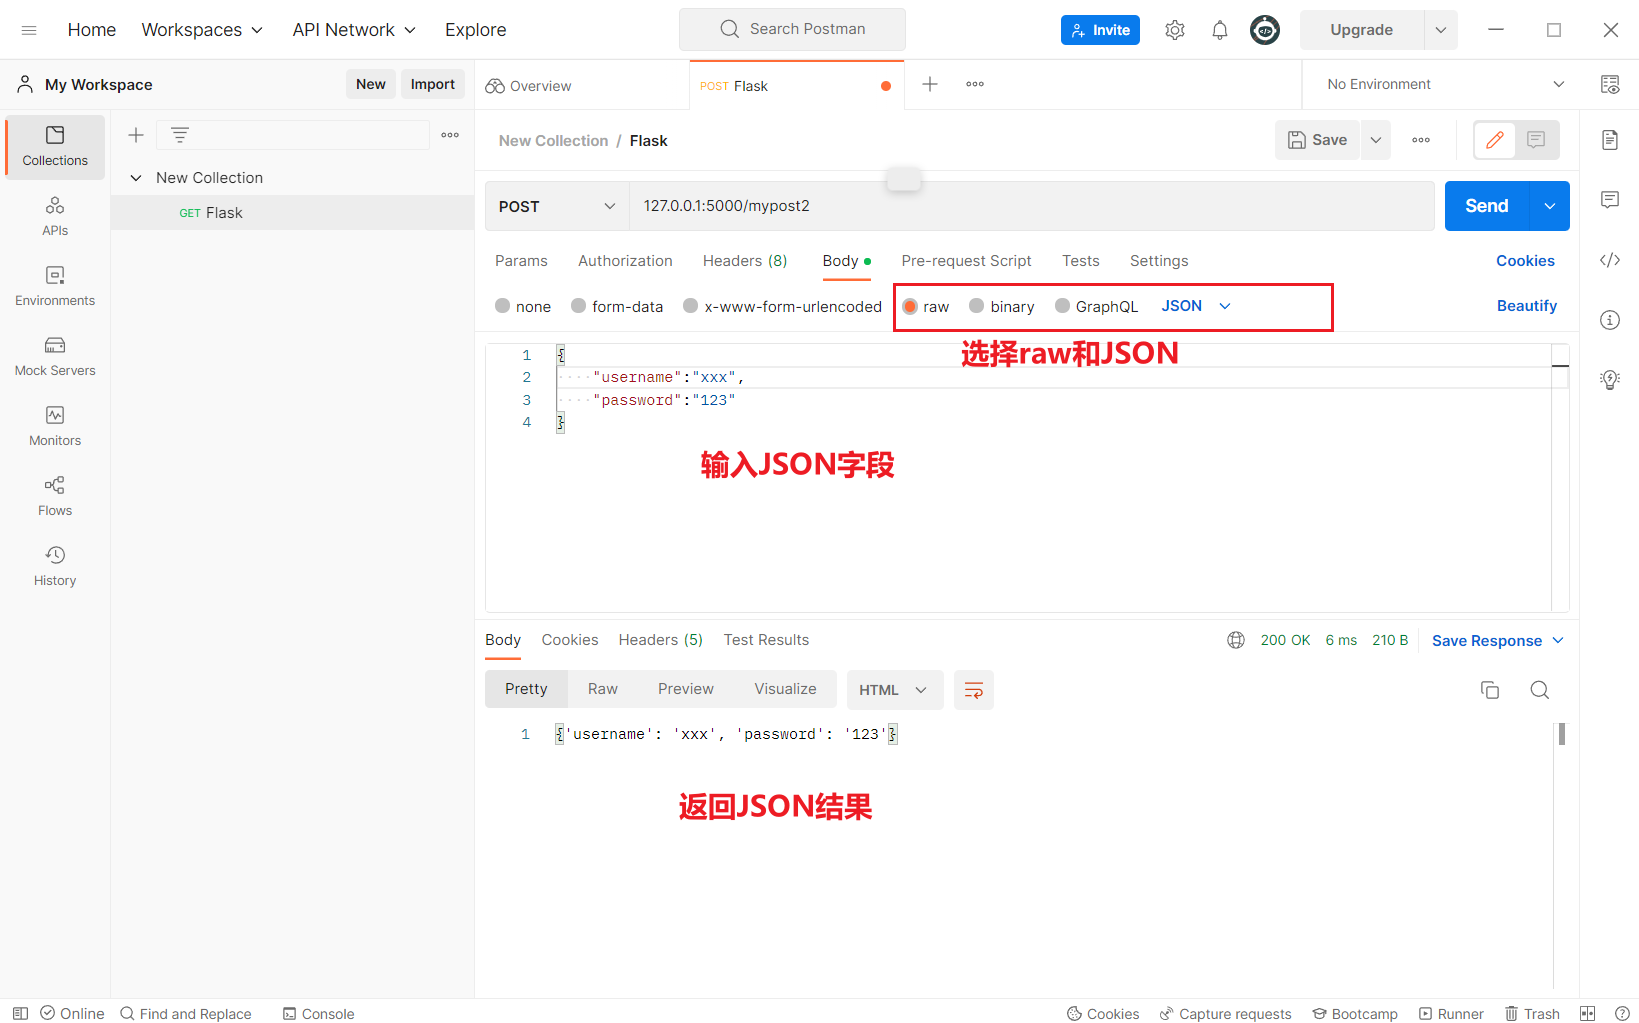This screenshot has width=1639, height=1023.
Task: Open the network globe icon
Action: pyautogui.click(x=1236, y=640)
